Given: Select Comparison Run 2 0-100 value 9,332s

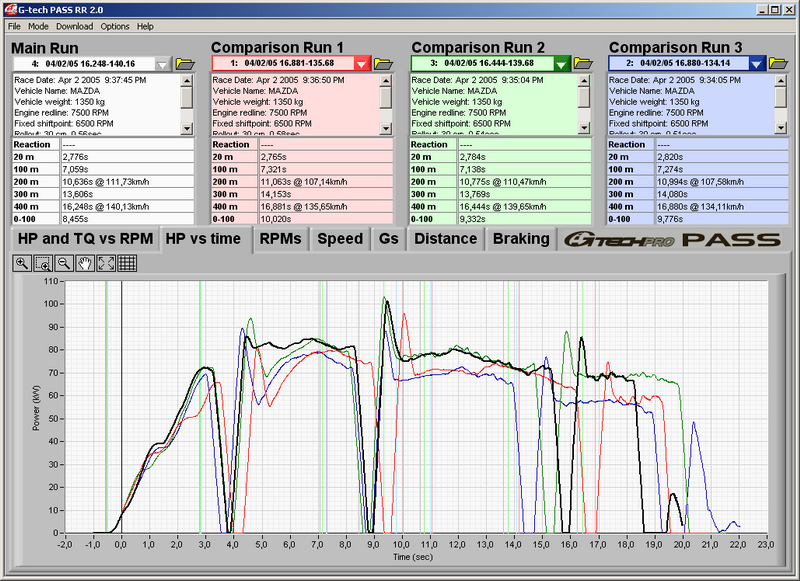Looking at the screenshot, I should (x=524, y=219).
